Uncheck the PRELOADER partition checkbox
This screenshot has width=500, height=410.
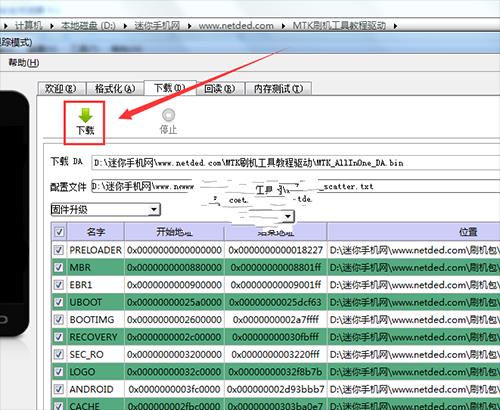tap(59, 250)
